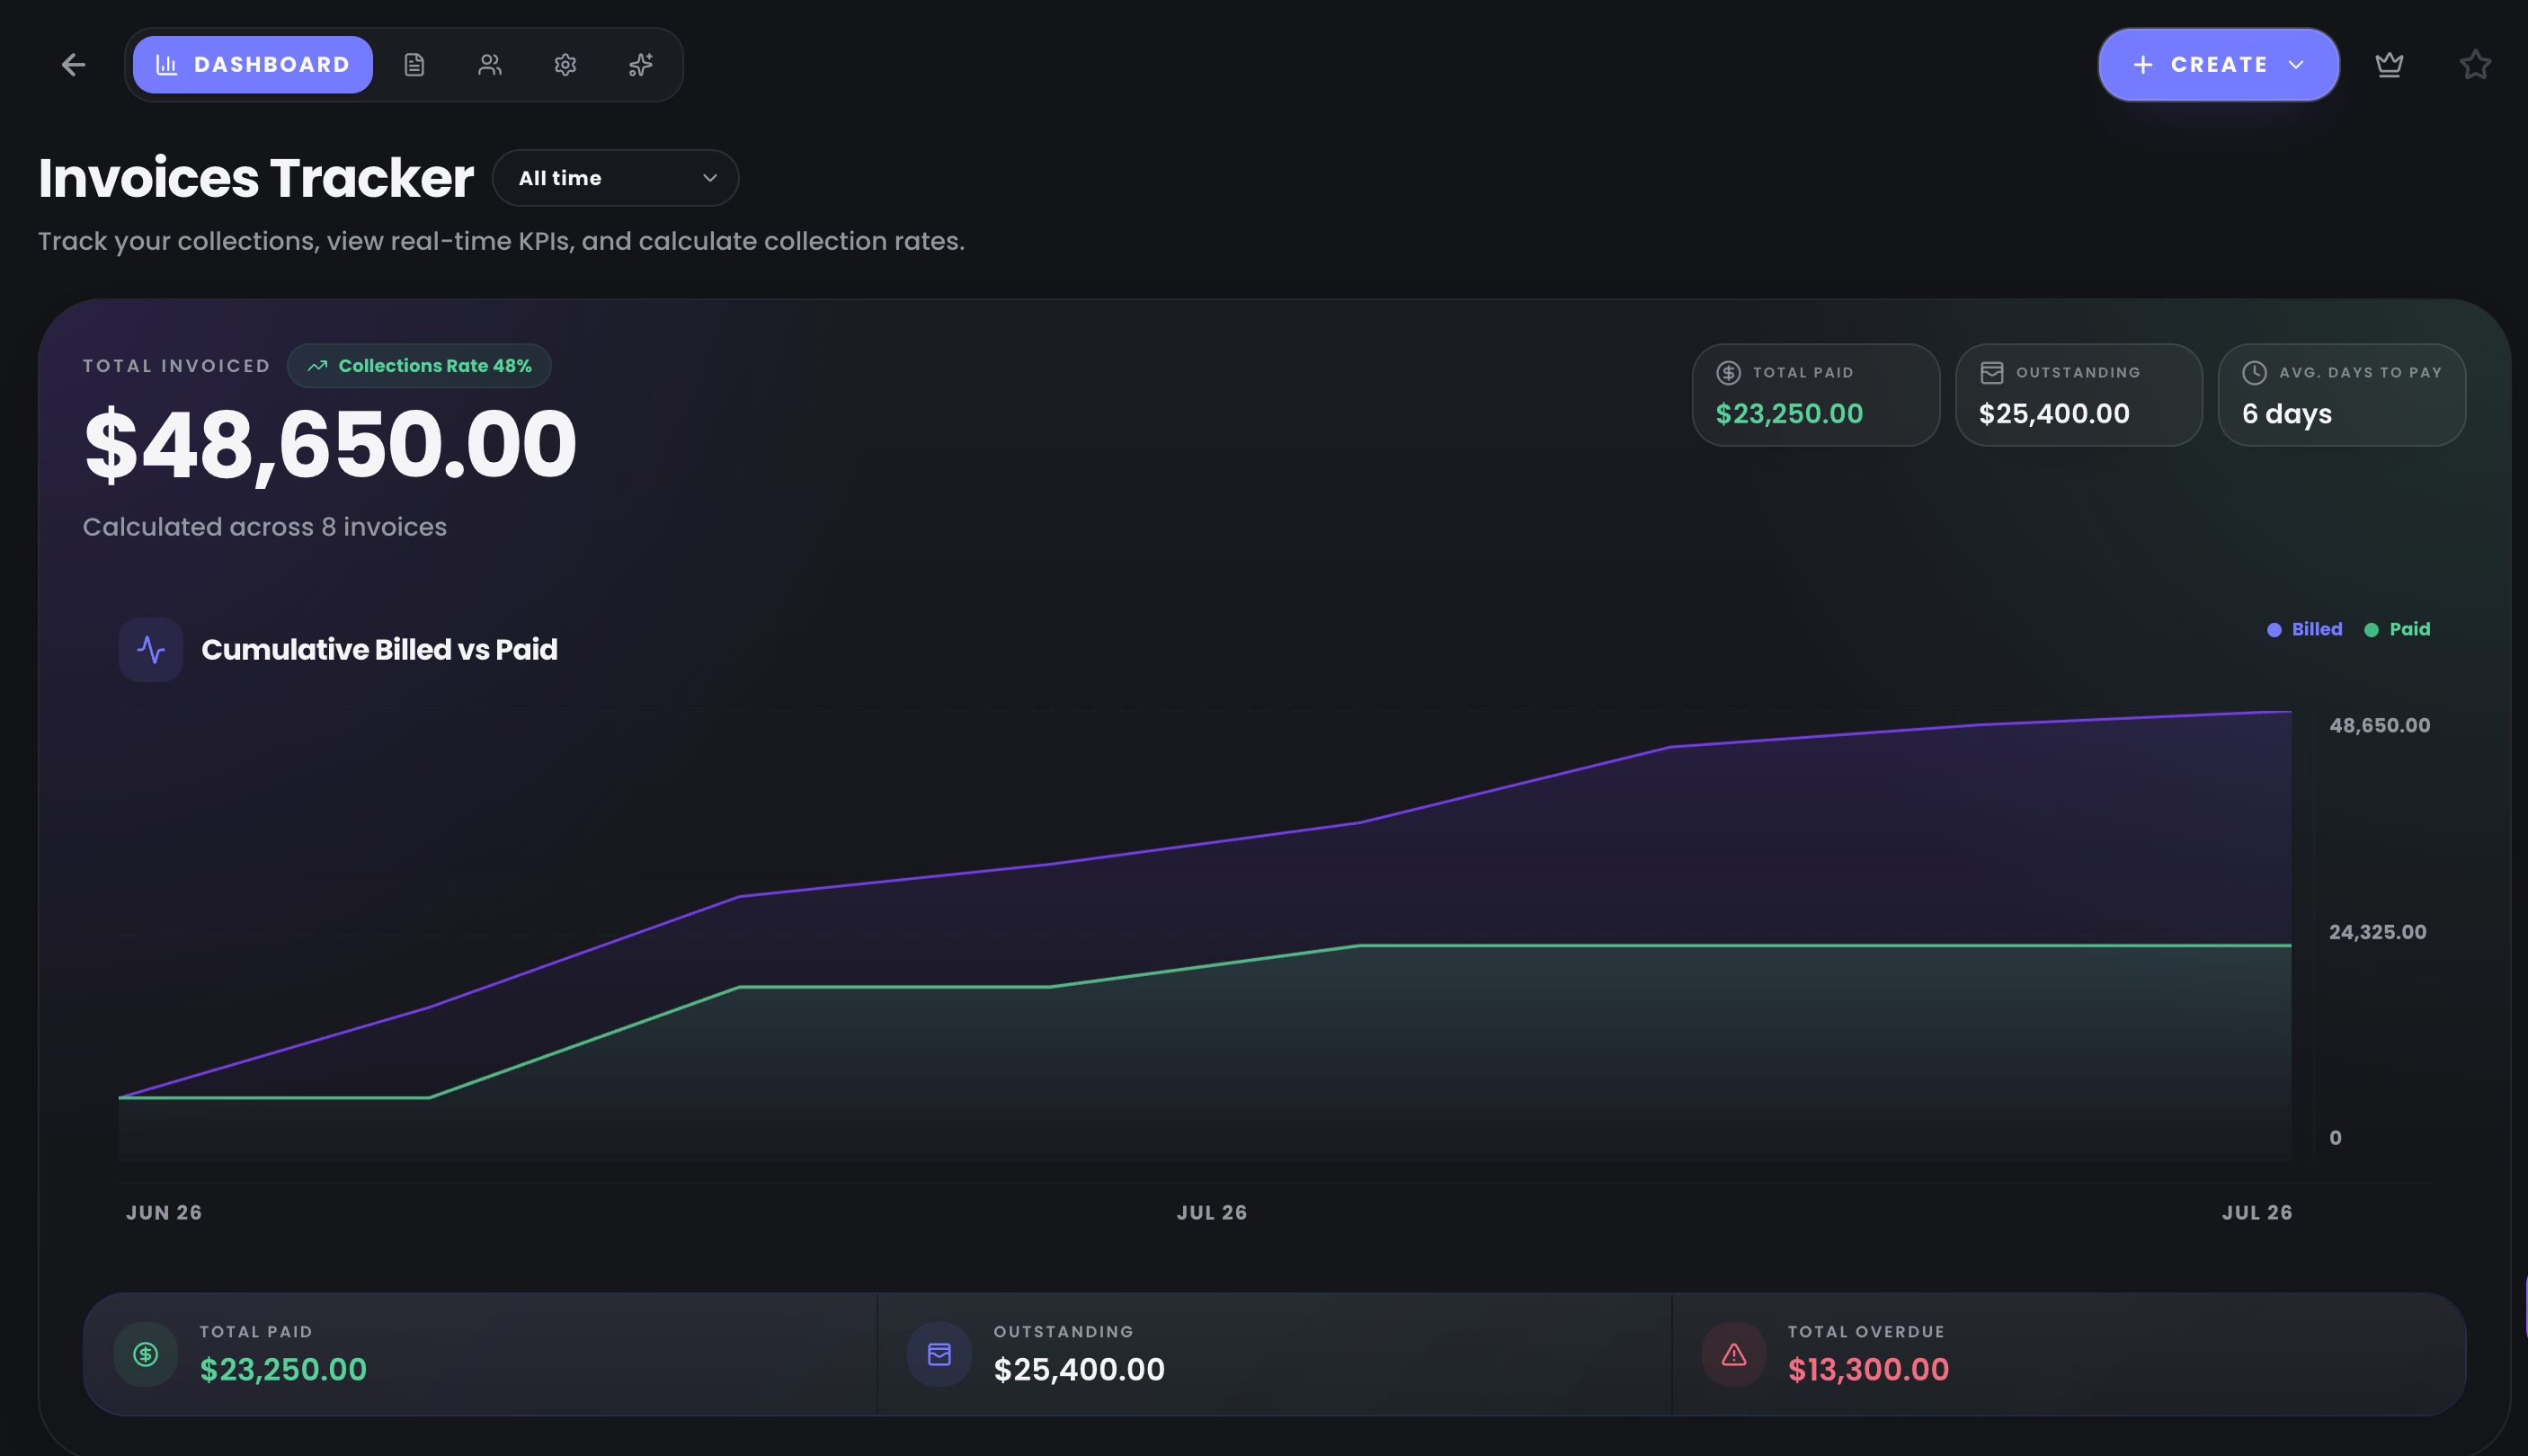The height and width of the screenshot is (1456, 2528).
Task: Click the green dollar icon in bottom Total Paid
Action: click(146, 1354)
